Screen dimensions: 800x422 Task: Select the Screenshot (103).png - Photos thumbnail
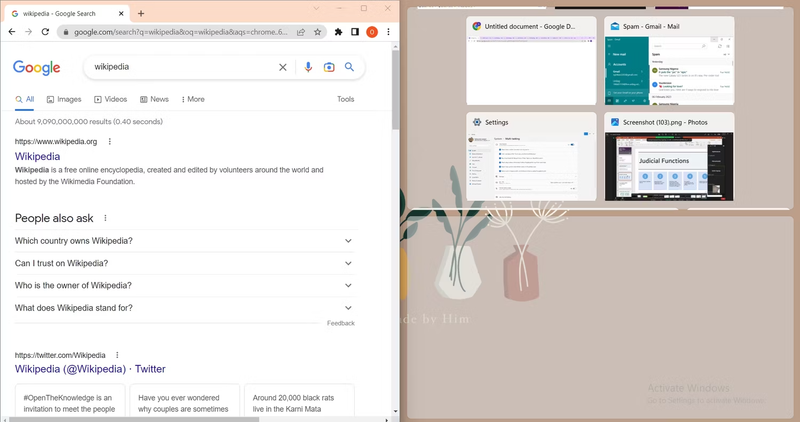click(669, 156)
